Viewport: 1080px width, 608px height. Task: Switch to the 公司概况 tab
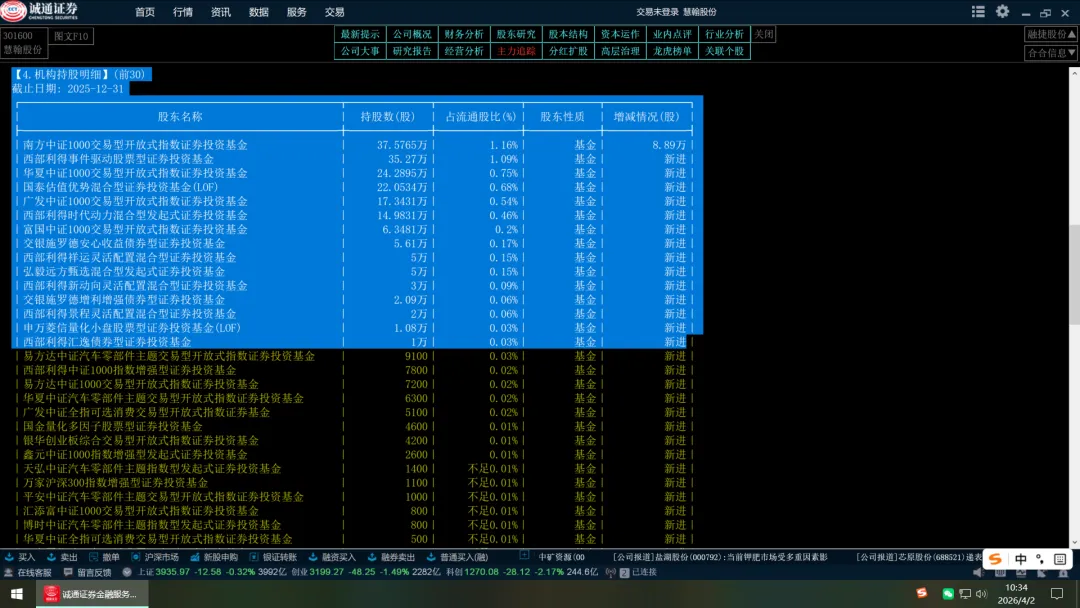(x=412, y=34)
